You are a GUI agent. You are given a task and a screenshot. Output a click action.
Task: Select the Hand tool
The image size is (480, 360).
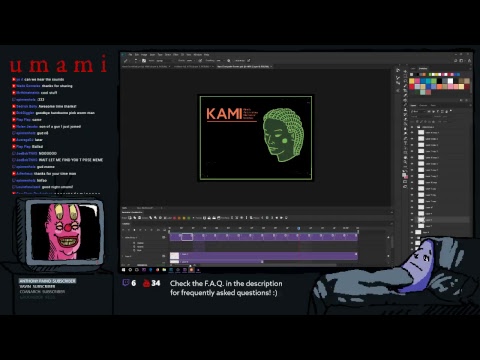tap(405, 157)
